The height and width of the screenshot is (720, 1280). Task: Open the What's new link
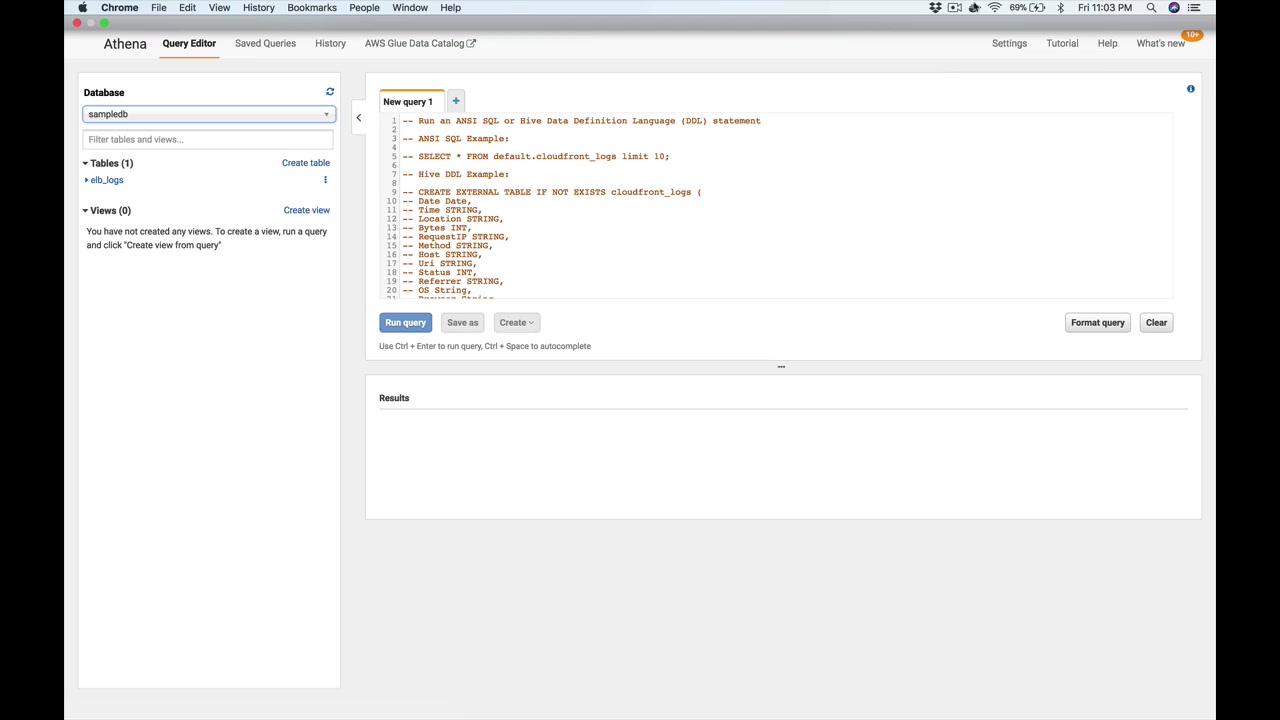[1161, 43]
